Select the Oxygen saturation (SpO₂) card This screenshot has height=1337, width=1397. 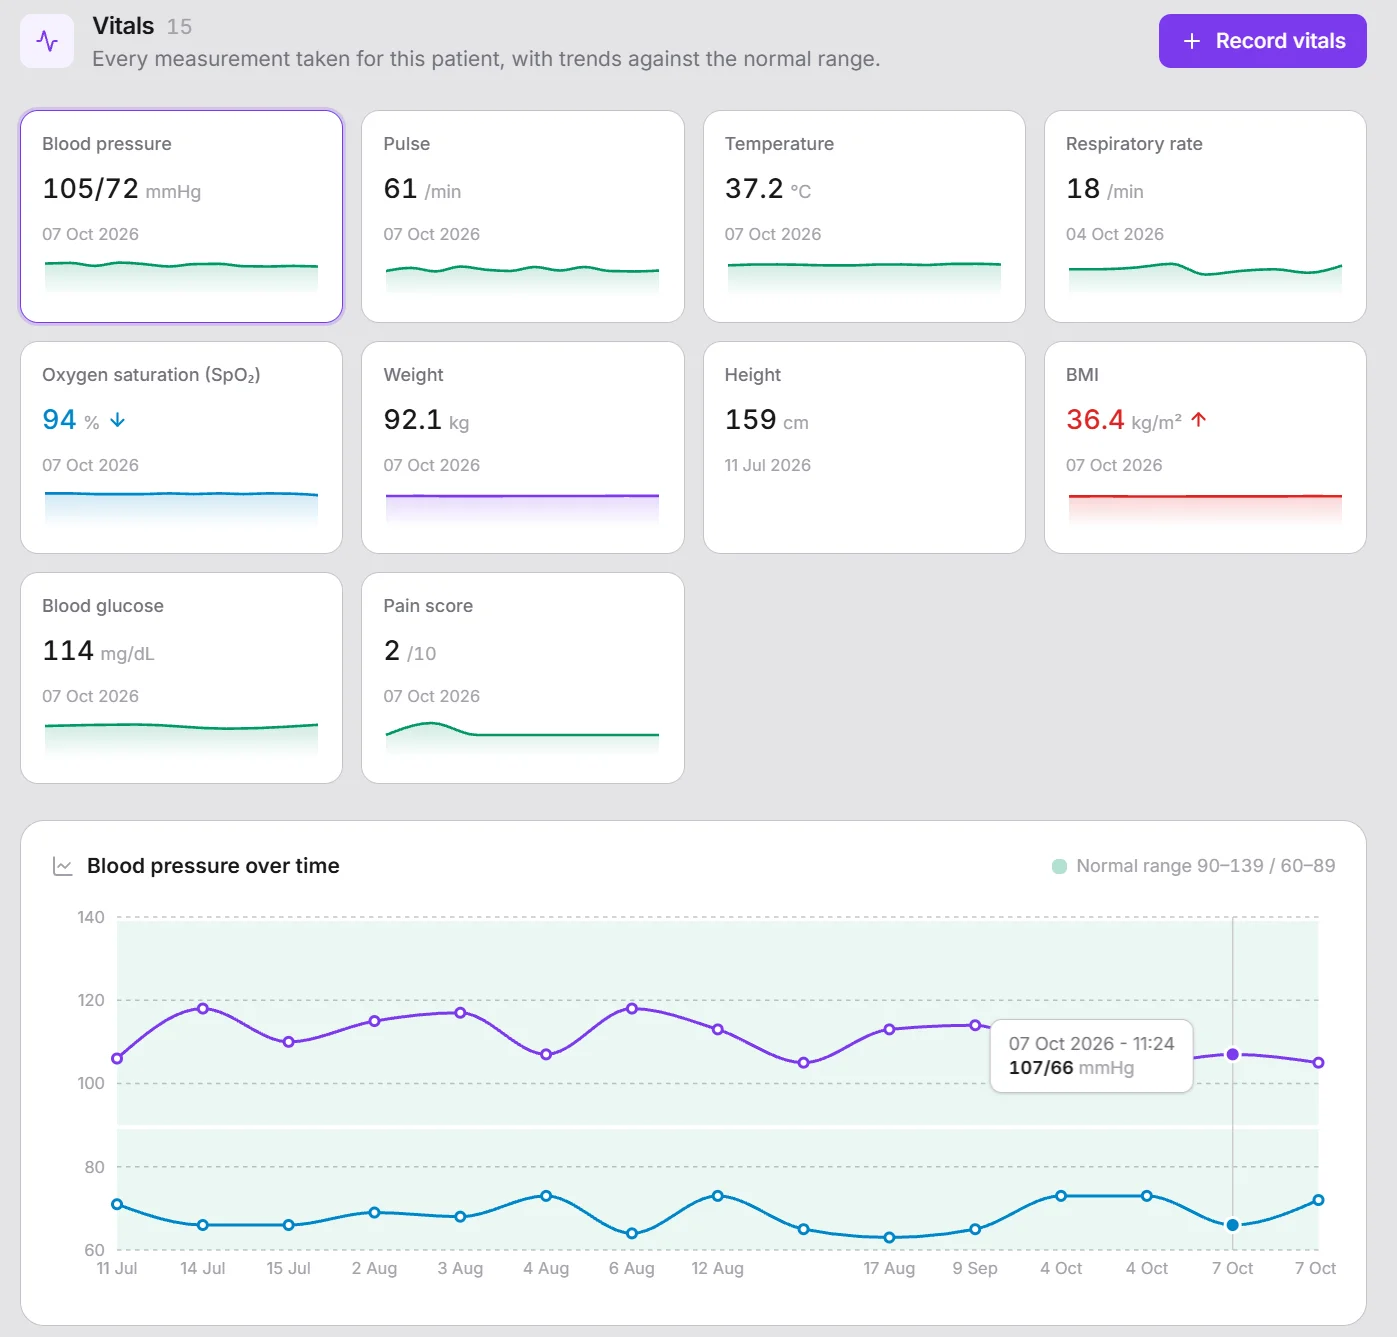182,447
